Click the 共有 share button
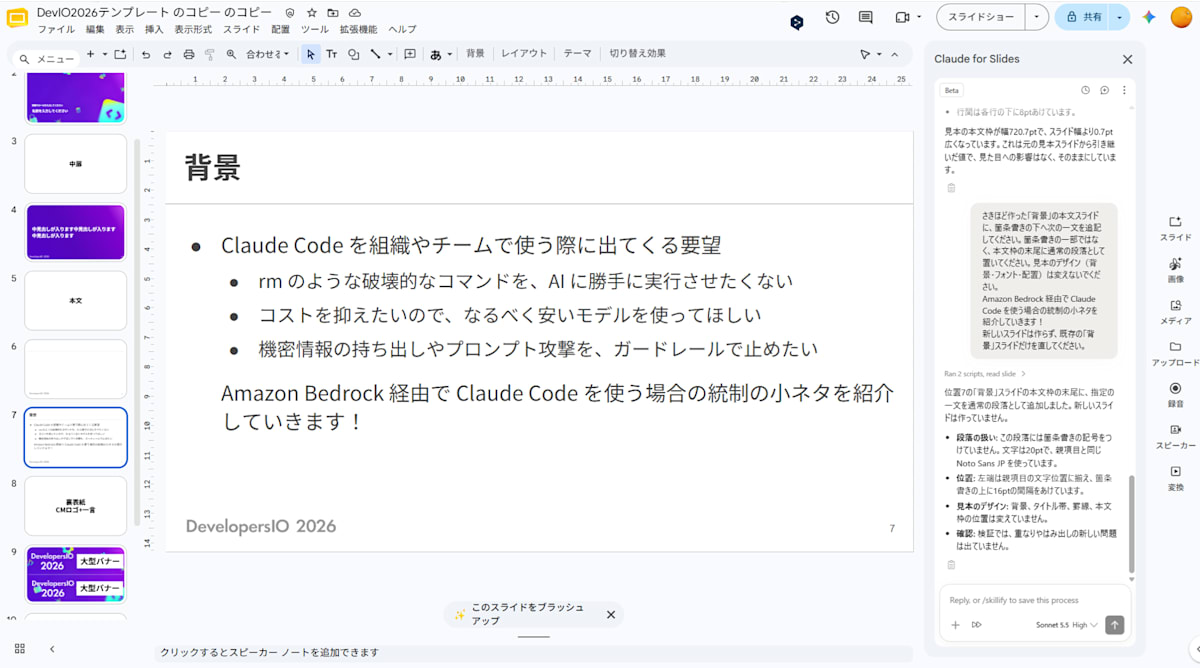This screenshot has width=1200, height=668. (1084, 17)
